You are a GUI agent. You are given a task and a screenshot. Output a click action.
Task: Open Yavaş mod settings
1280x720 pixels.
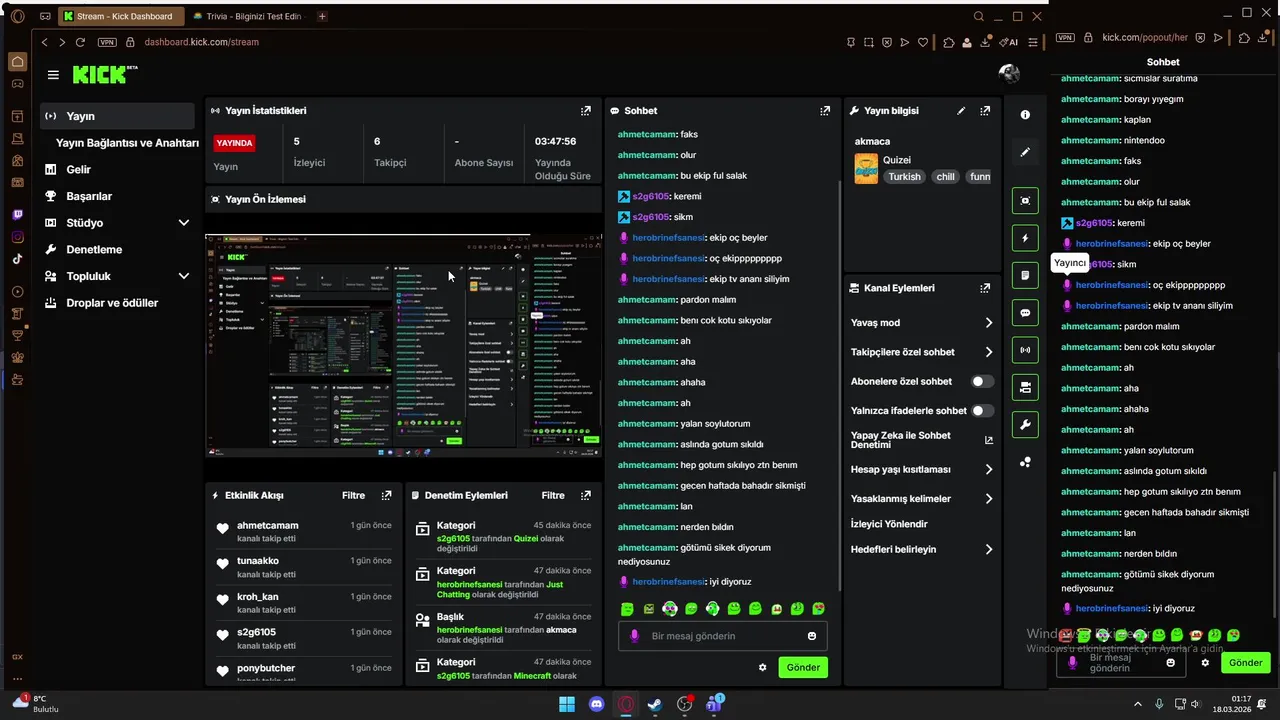pos(921,323)
